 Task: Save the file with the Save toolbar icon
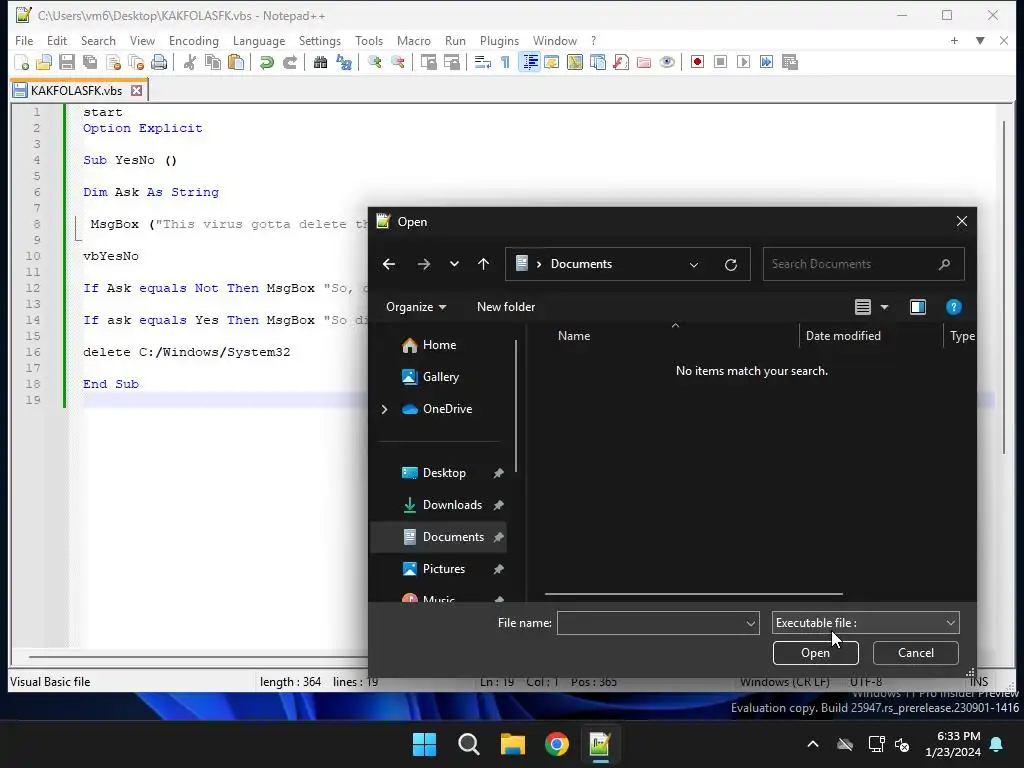click(x=67, y=62)
